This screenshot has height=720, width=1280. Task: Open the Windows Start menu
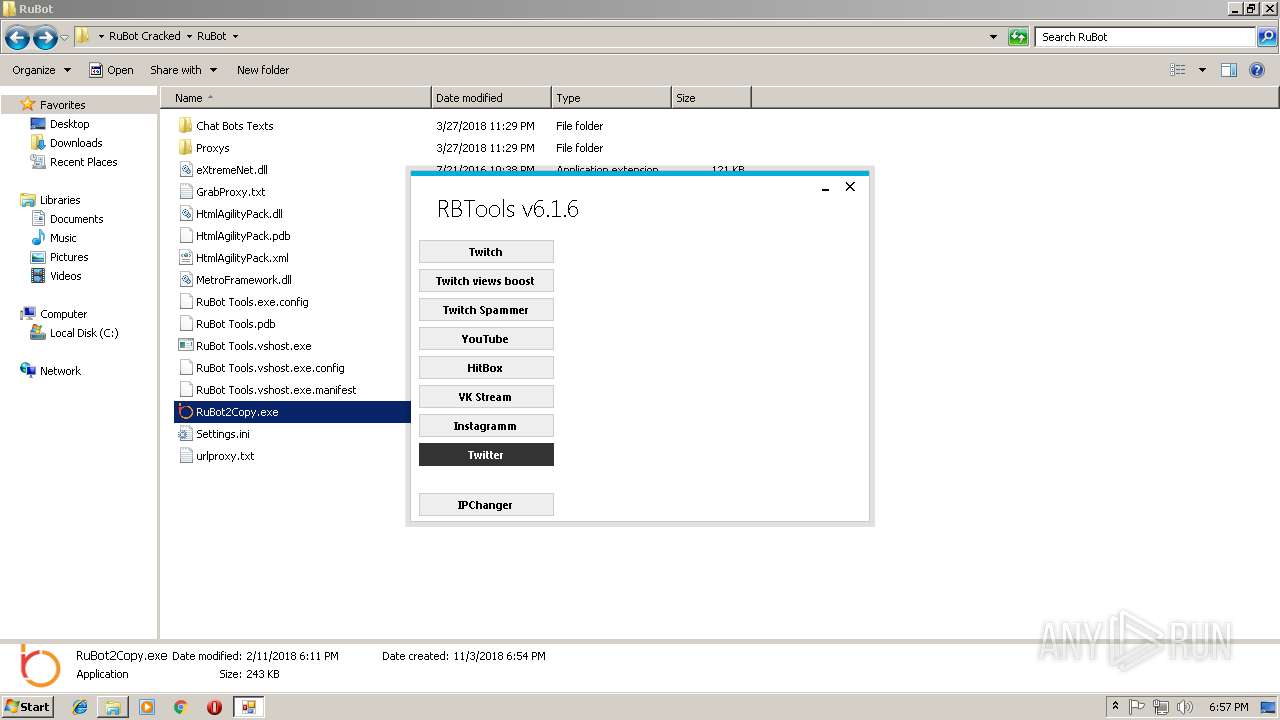pos(27,706)
